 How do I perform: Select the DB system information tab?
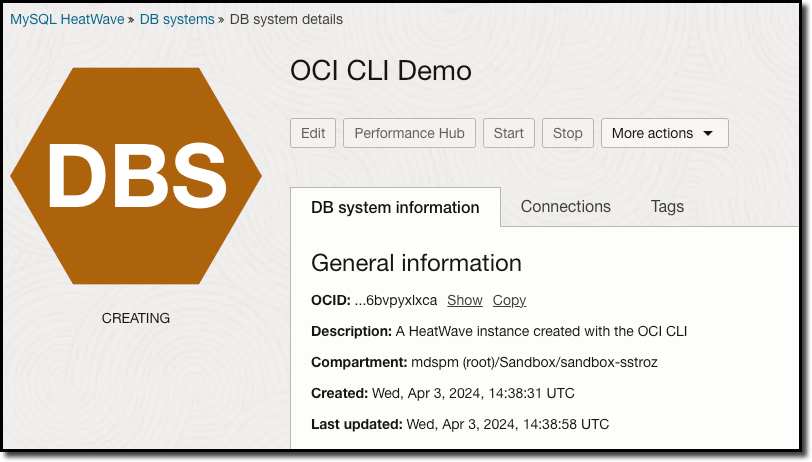[395, 207]
